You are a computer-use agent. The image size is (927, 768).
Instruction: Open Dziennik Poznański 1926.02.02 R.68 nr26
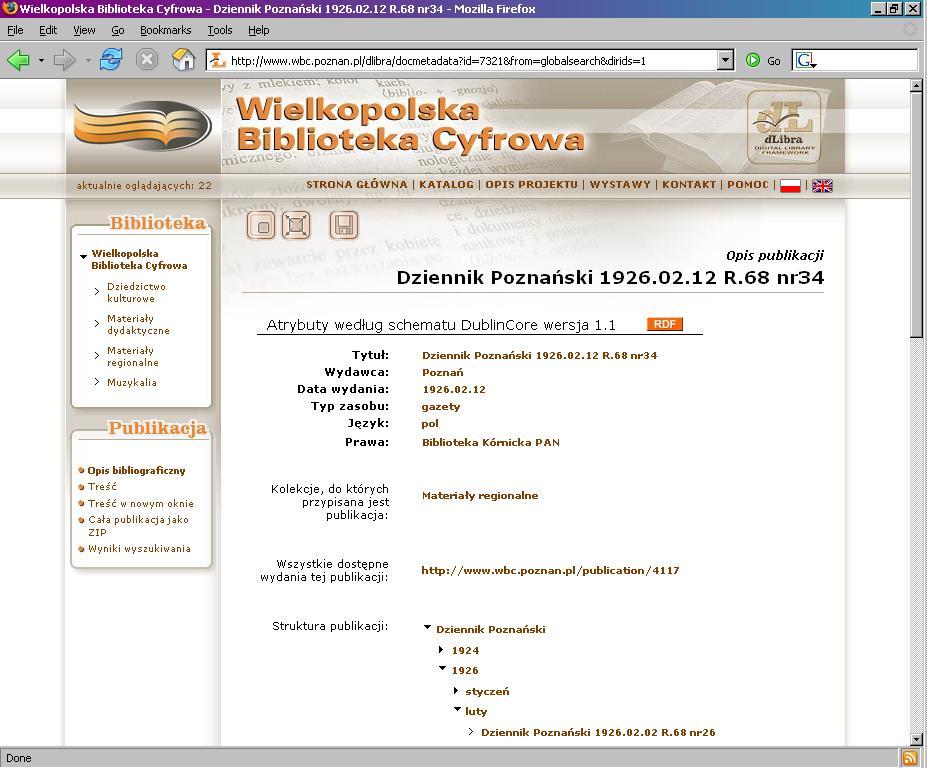[598, 732]
